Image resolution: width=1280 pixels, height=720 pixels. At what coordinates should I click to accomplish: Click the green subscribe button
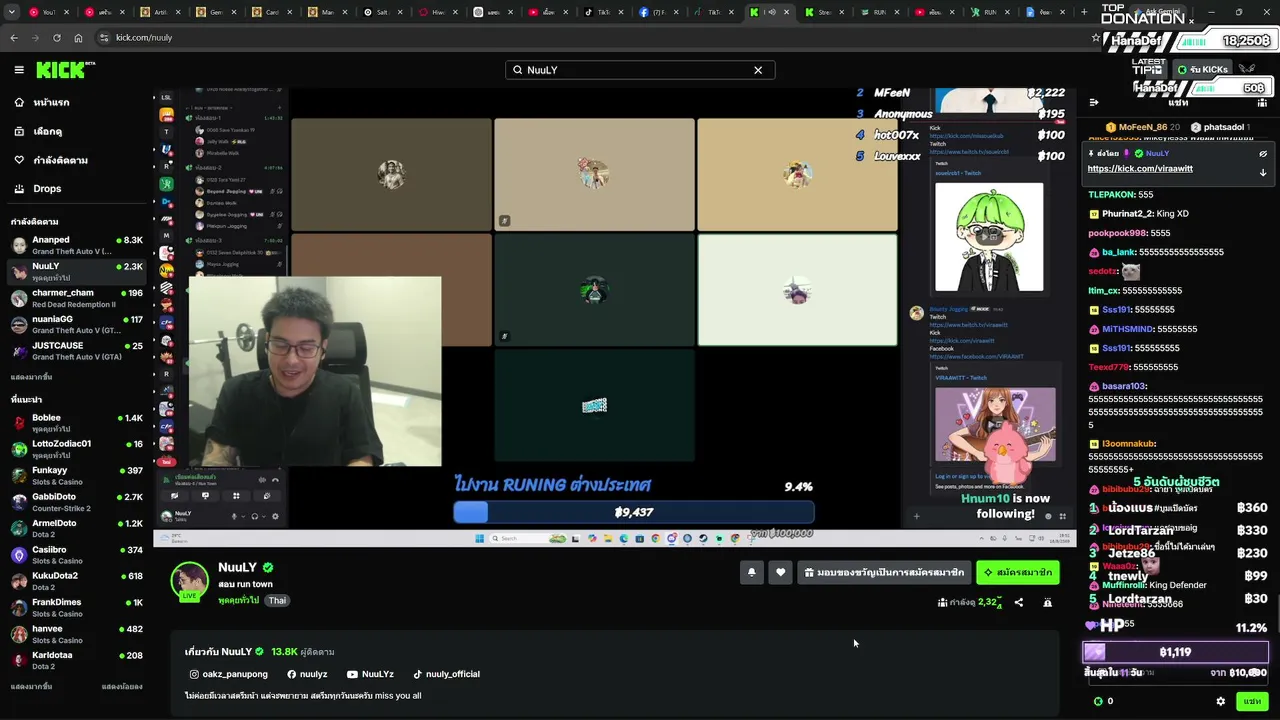(x=1017, y=572)
